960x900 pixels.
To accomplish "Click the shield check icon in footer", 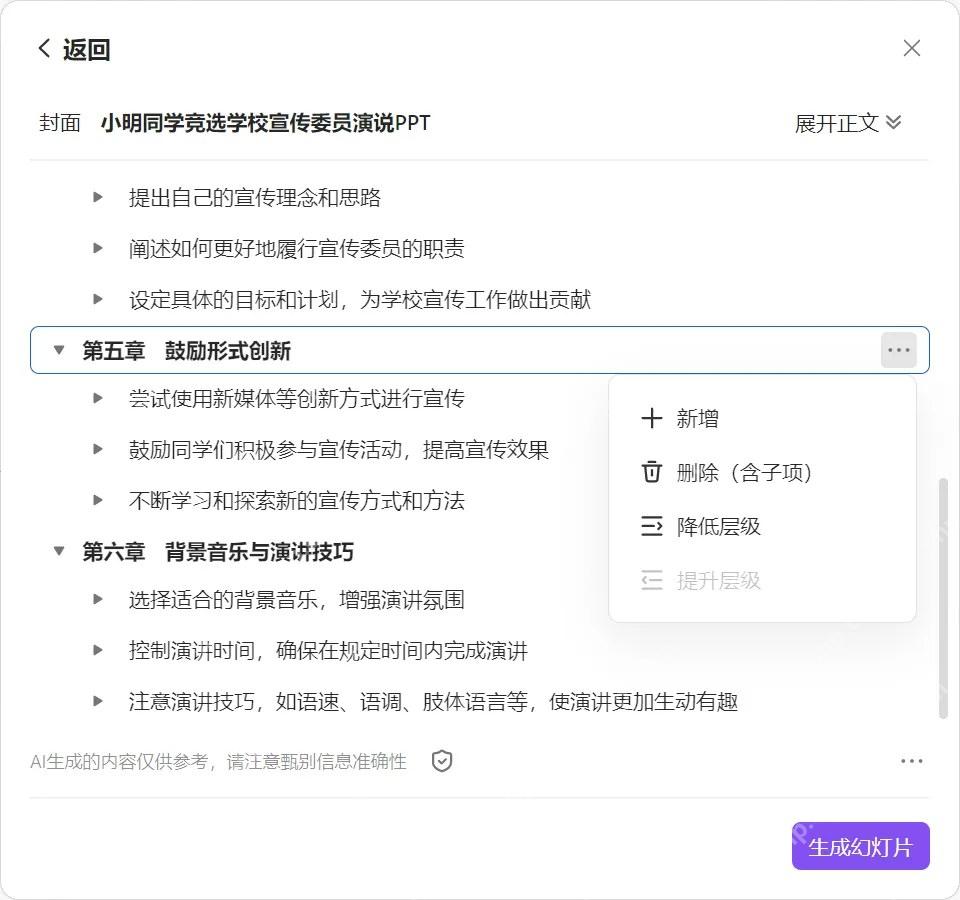I will pos(441,761).
